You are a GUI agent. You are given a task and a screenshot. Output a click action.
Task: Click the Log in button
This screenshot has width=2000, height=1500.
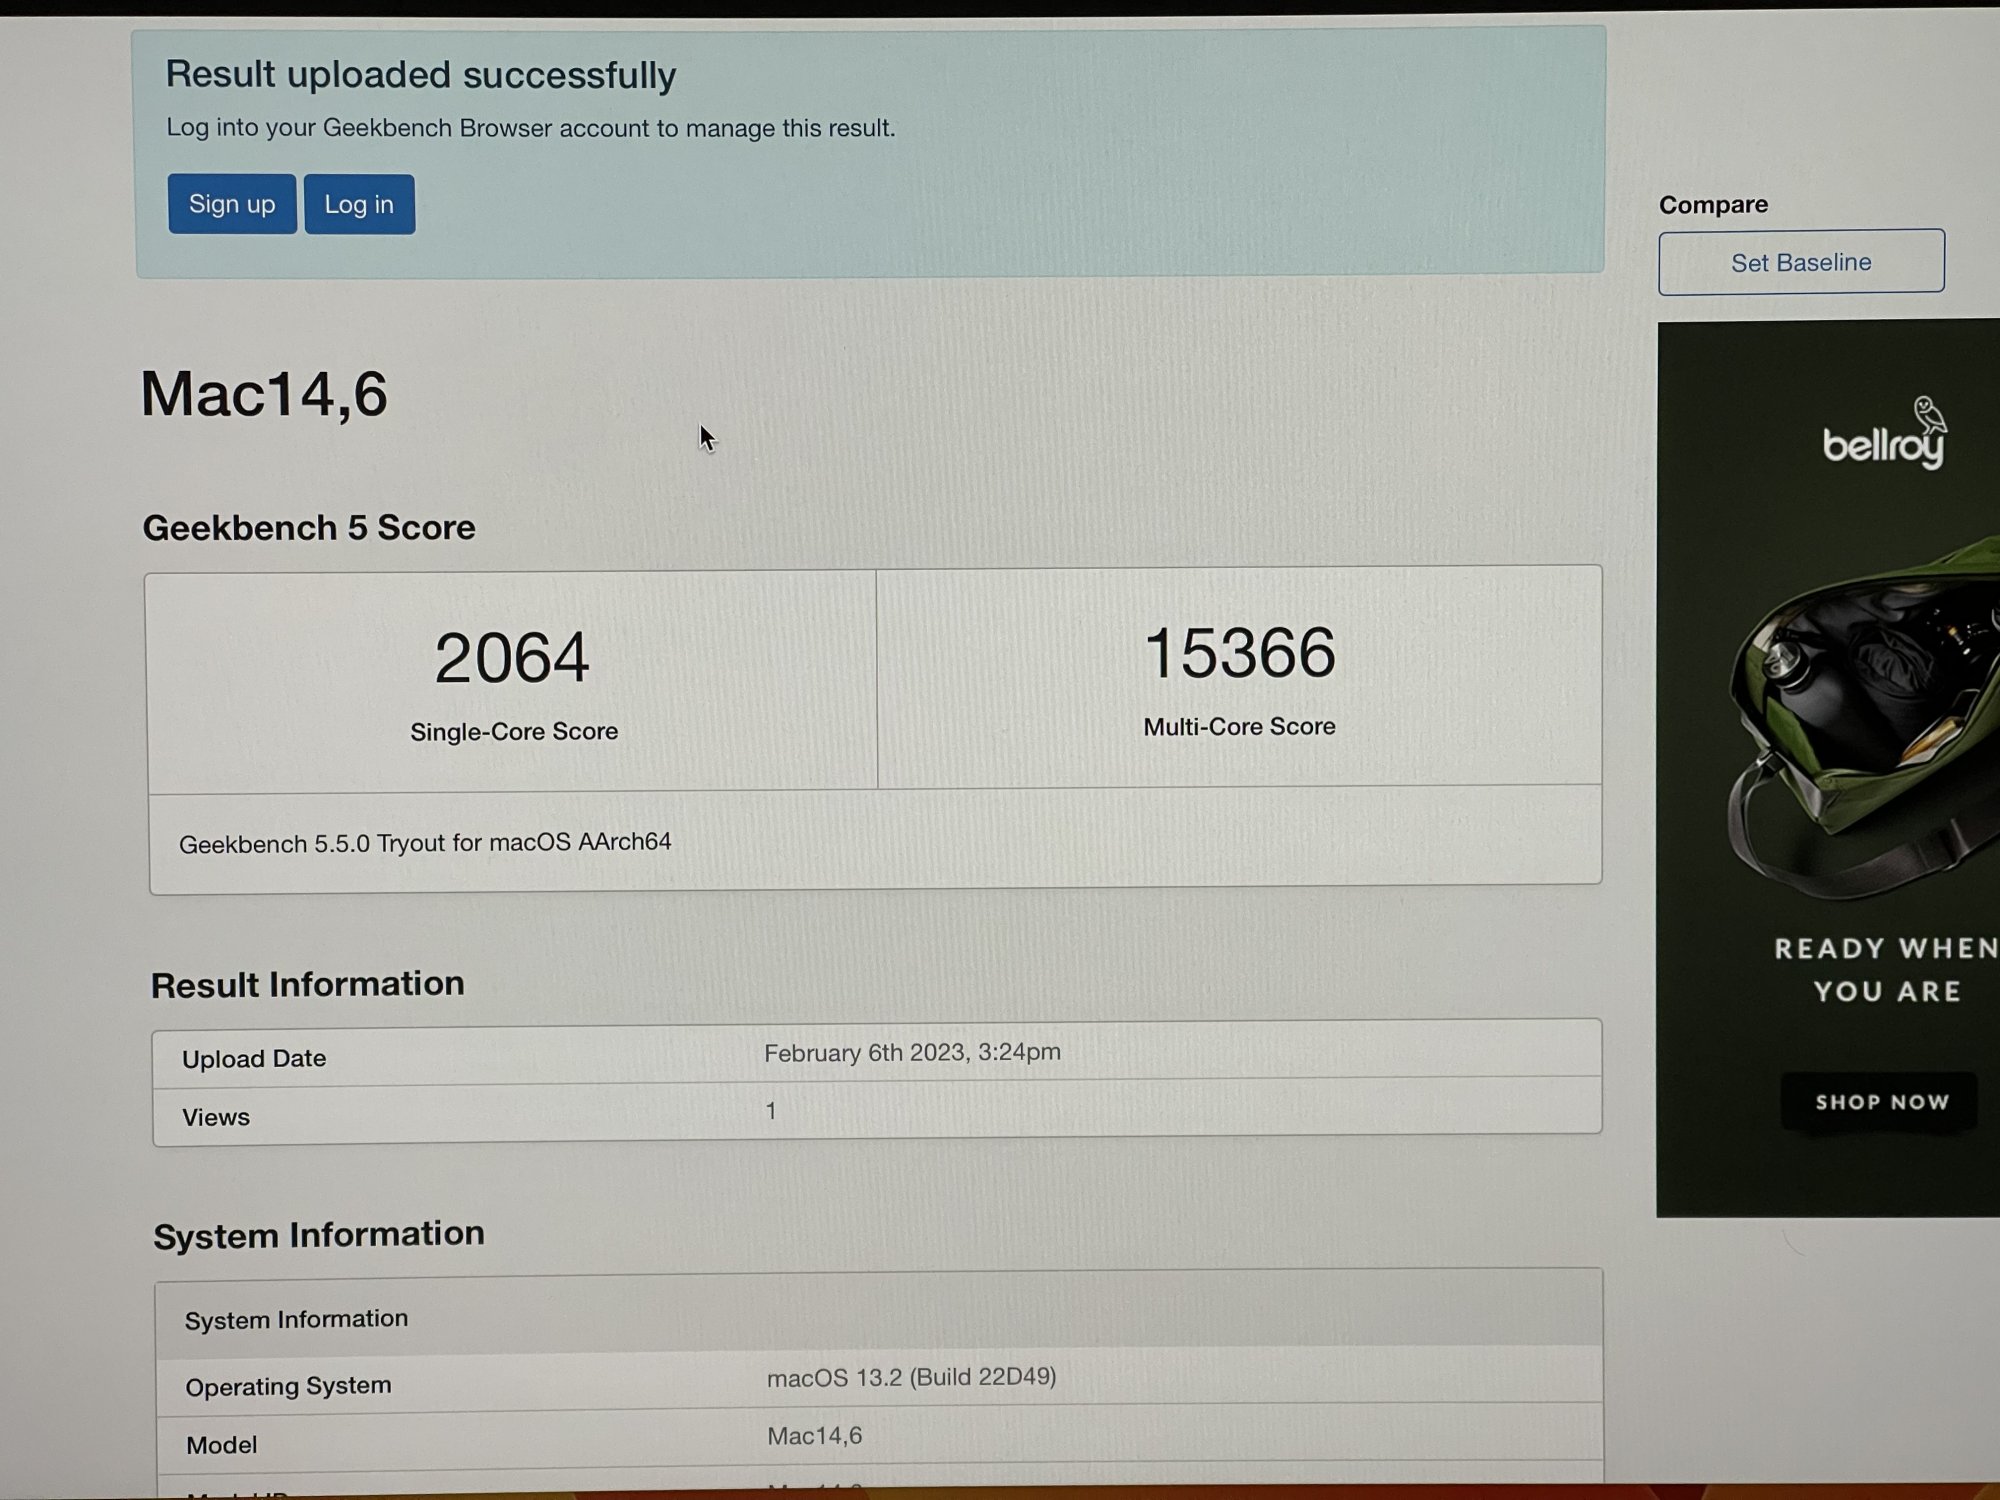(x=359, y=205)
